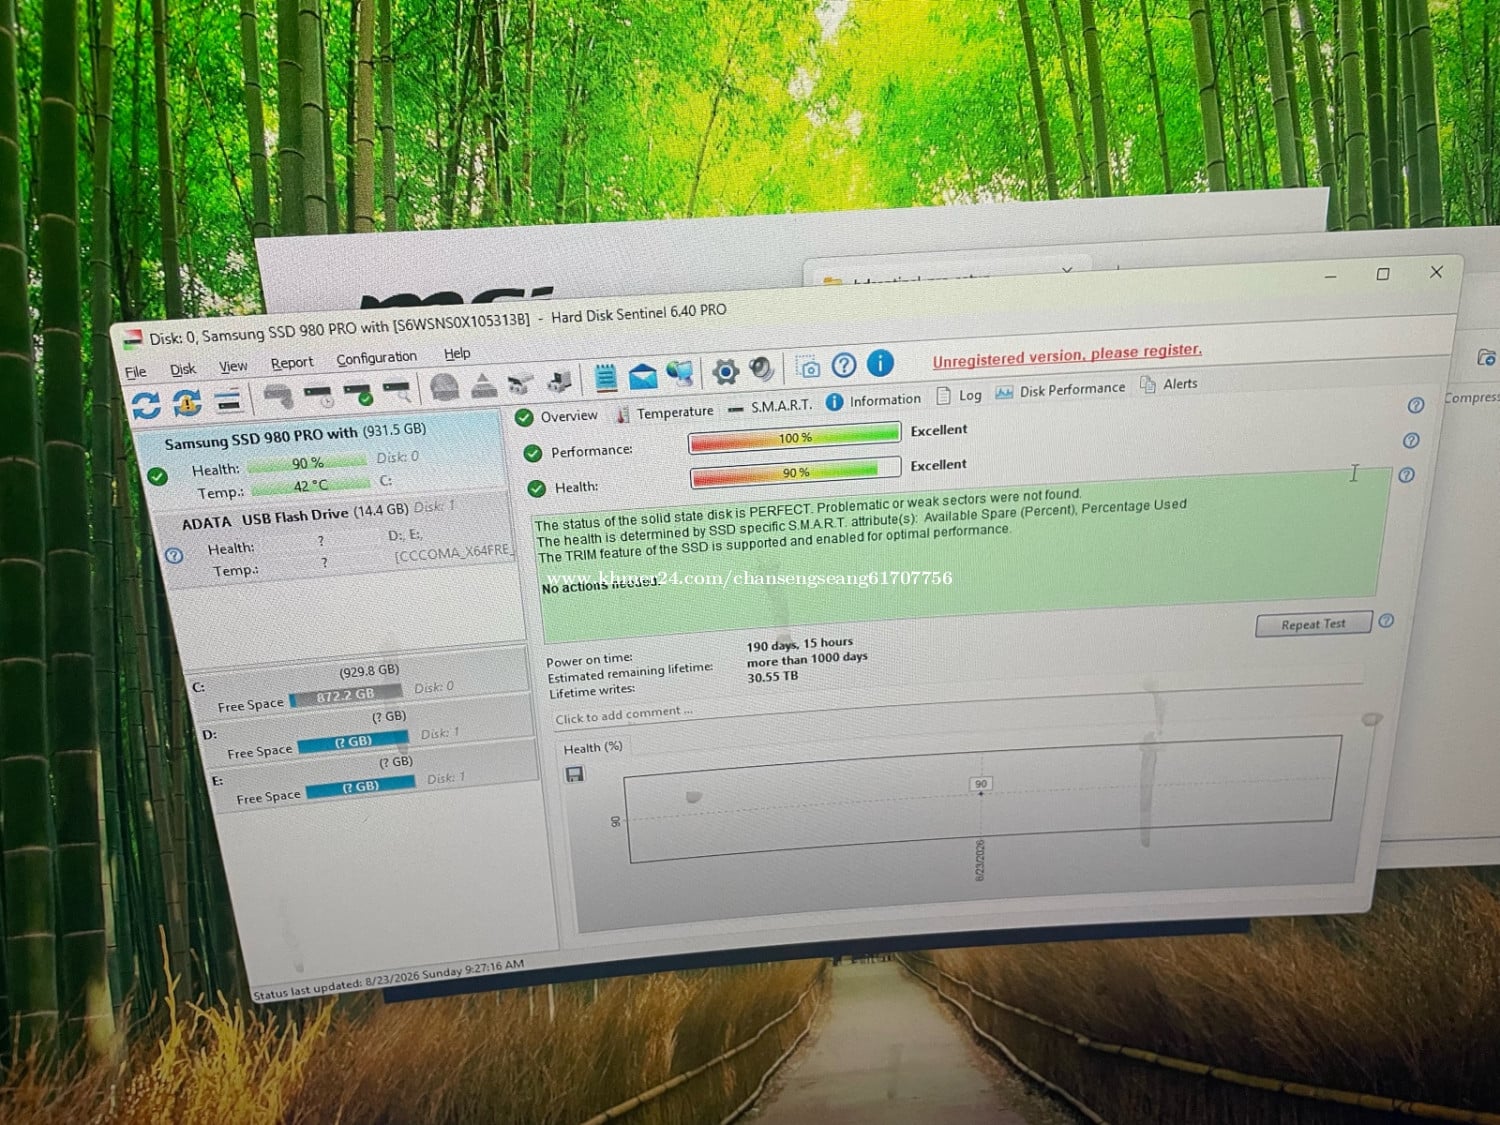Screen dimensions: 1500x1125
Task: Toggle the disk list view toolbar icon
Action: tap(228, 401)
